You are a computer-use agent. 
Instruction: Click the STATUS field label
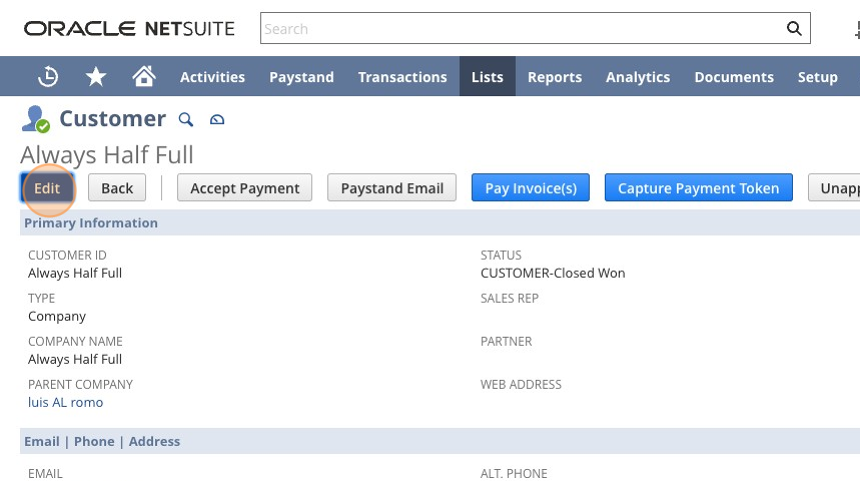tap(501, 255)
